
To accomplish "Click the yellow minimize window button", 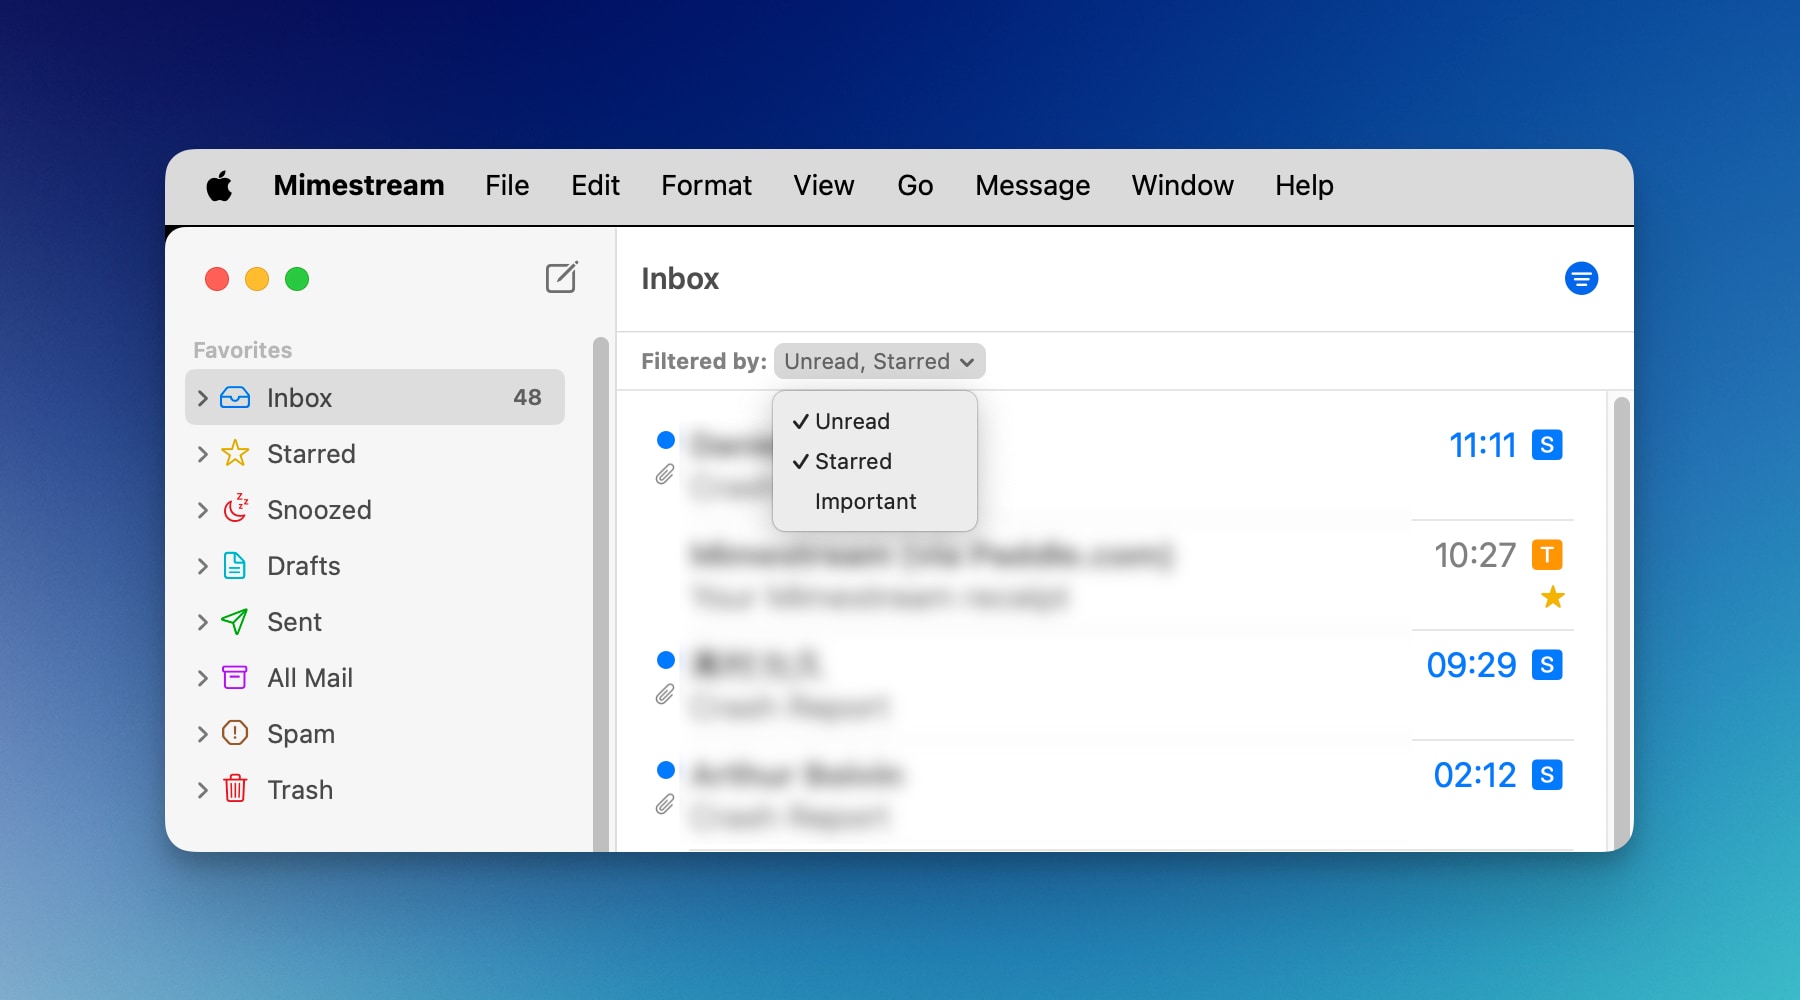I will click(x=257, y=279).
